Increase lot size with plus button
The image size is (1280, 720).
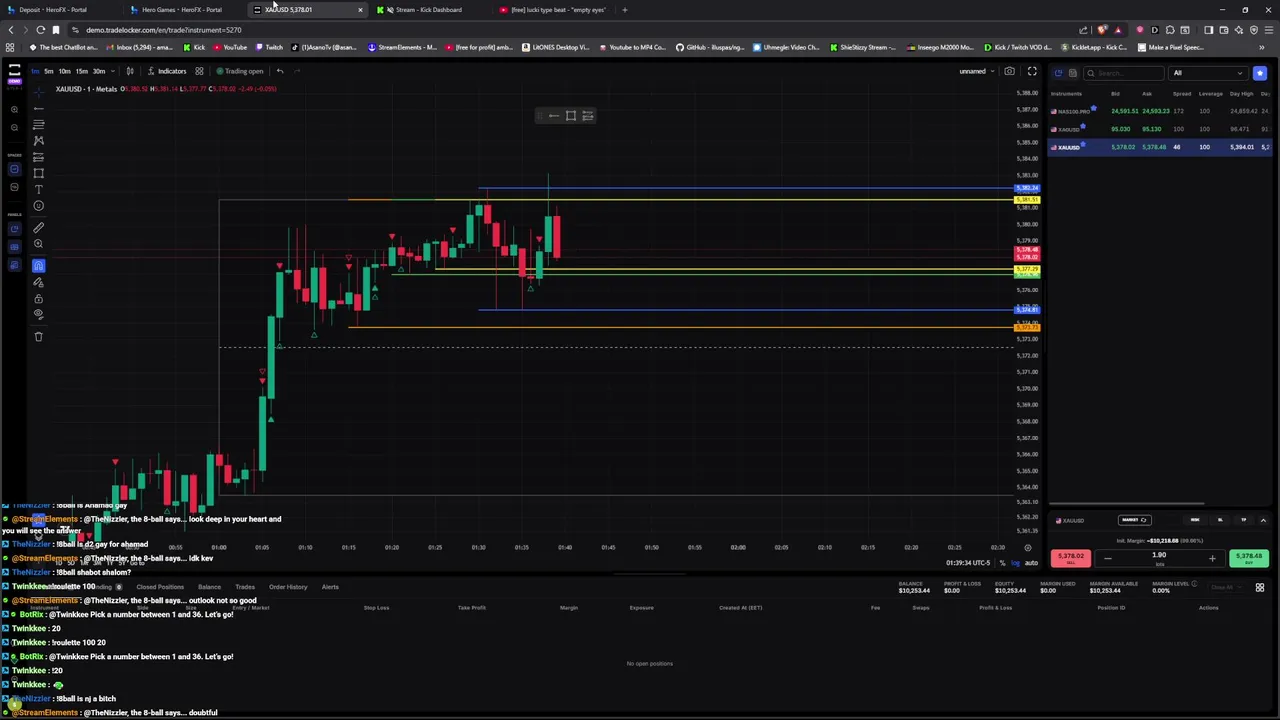coord(1212,559)
